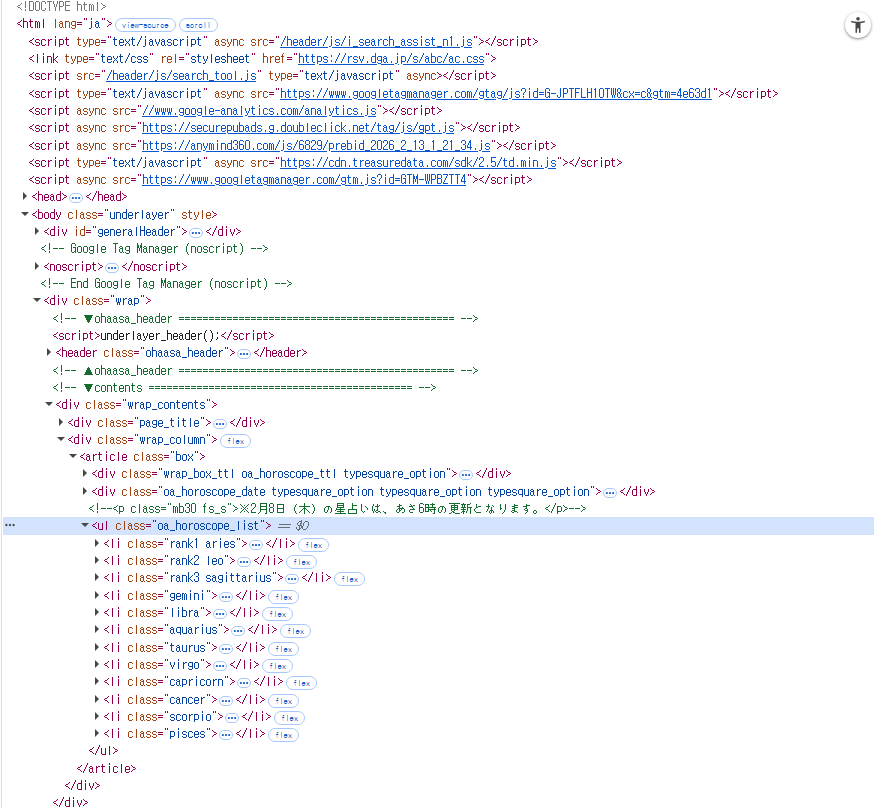Collapse the oa_horoscope_list ul
874x808 pixels.
click(x=85, y=525)
